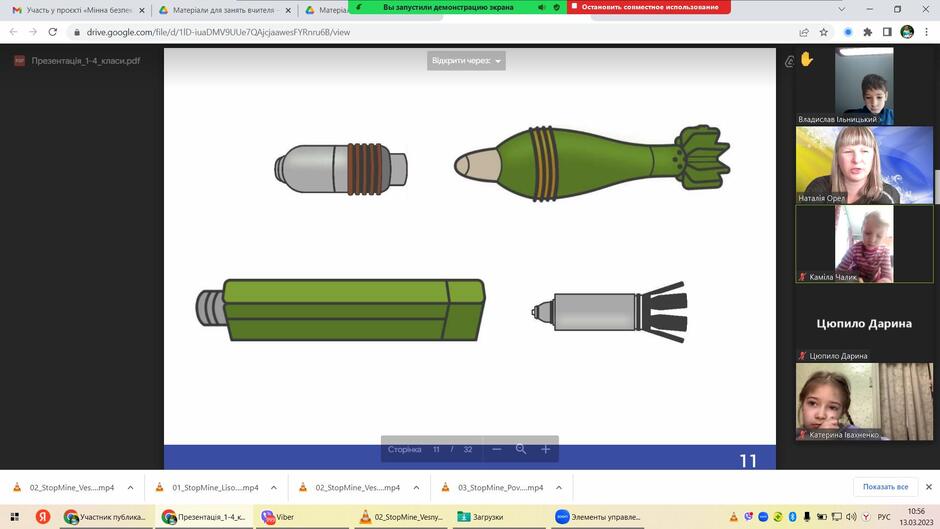Viewport: 940px width, 529px height.
Task: Open the Extensions puzzle-piece menu
Action: pos(867,32)
